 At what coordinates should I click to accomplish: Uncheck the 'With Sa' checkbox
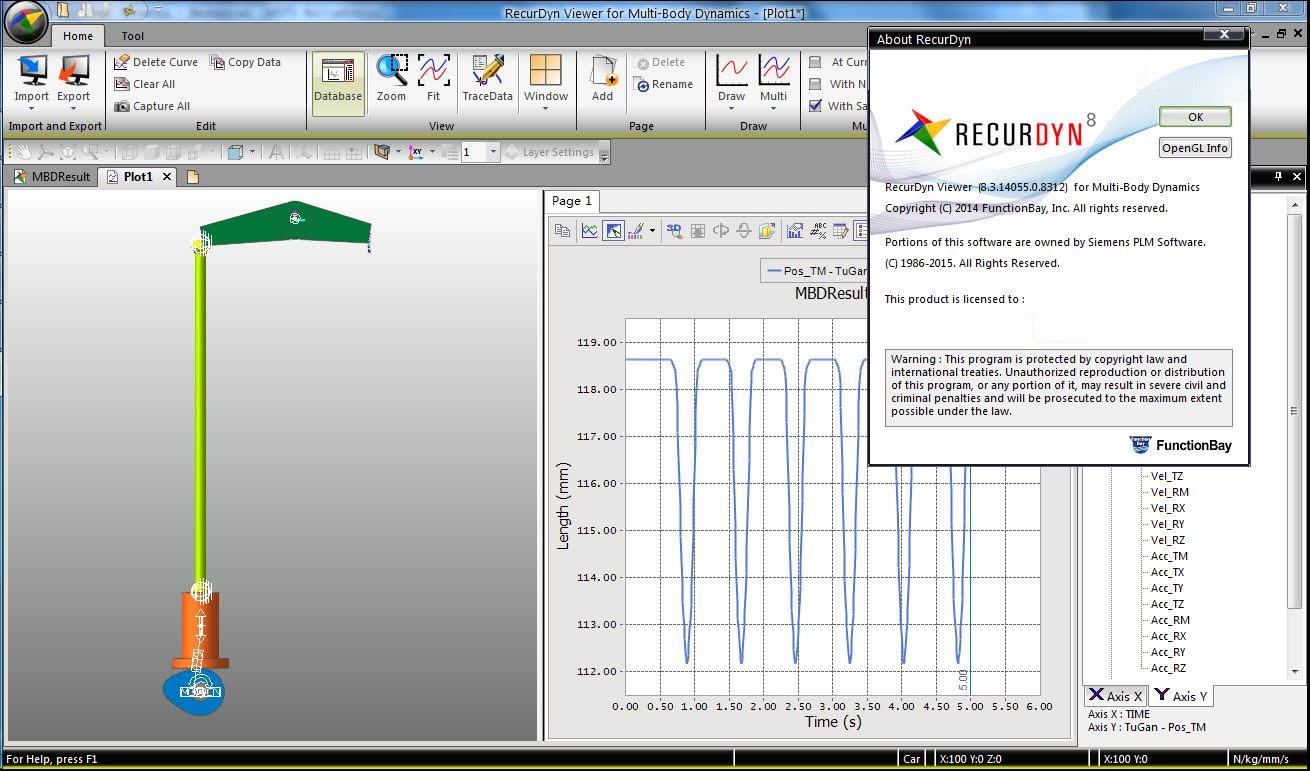[x=816, y=106]
